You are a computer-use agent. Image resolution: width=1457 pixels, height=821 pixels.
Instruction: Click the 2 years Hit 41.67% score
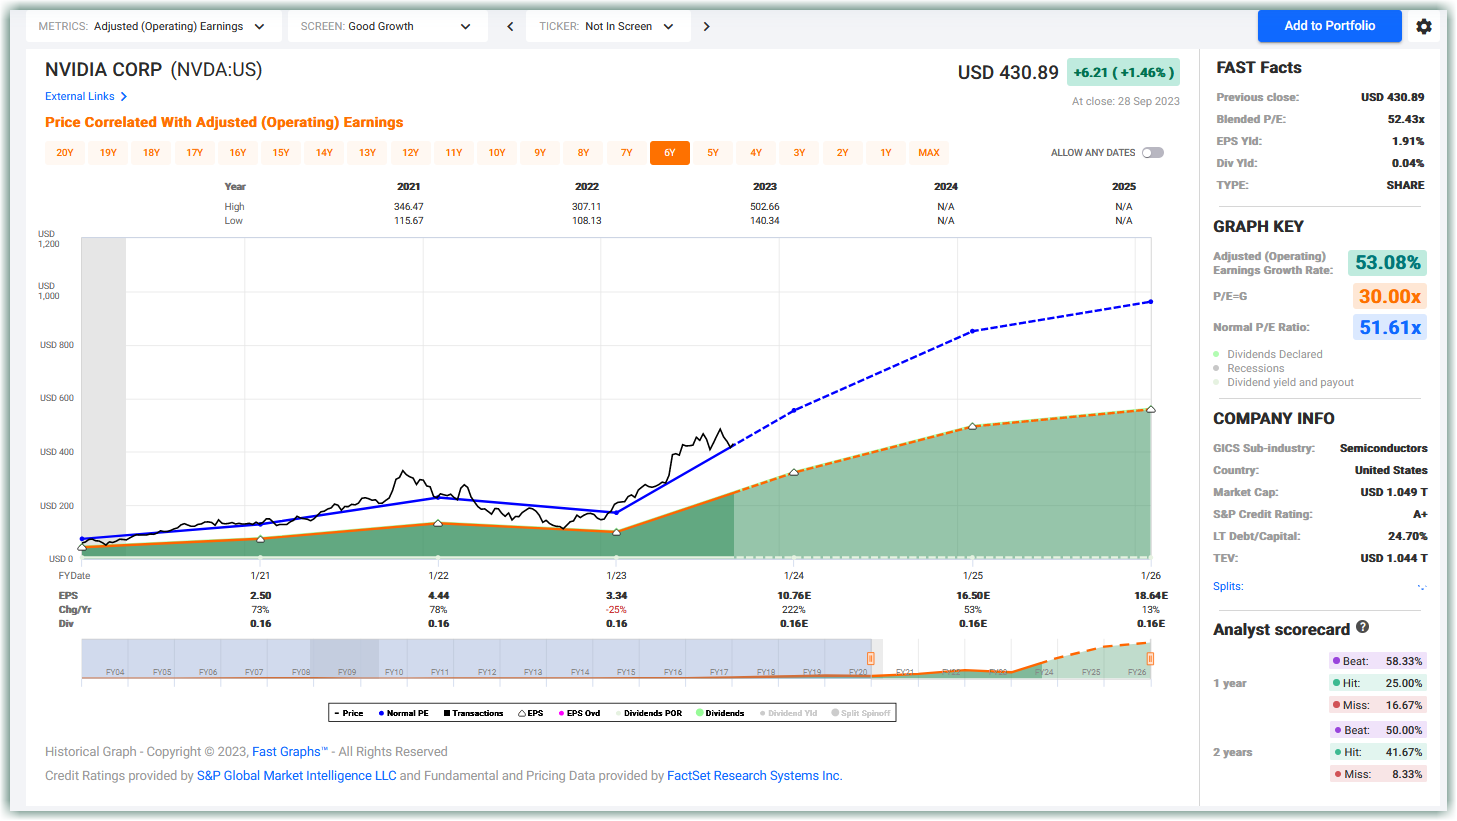tap(1377, 752)
